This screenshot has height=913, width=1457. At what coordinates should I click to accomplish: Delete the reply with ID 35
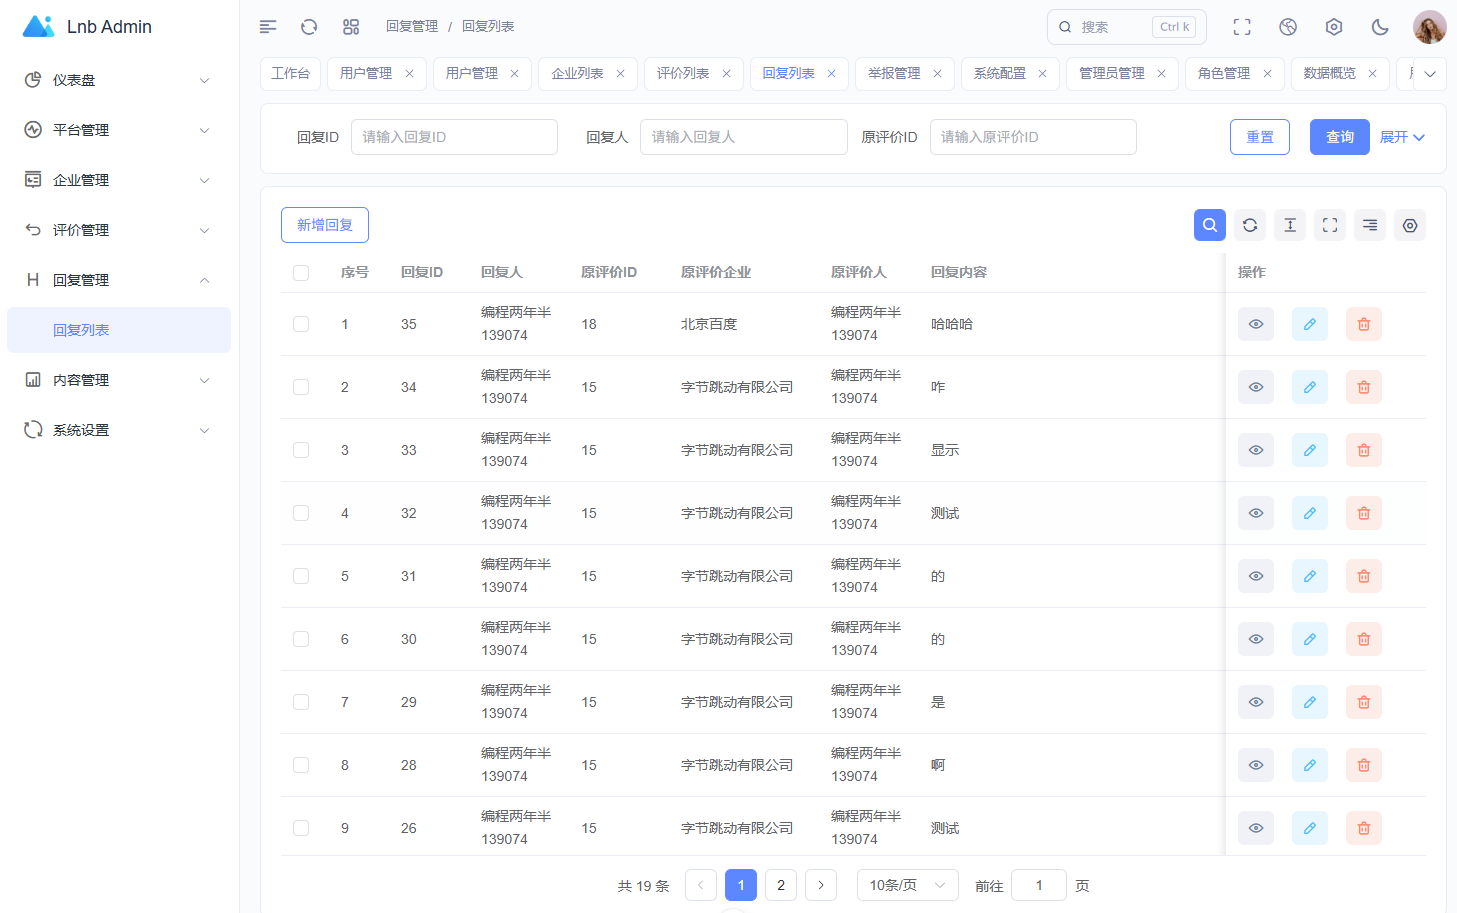pyautogui.click(x=1363, y=324)
